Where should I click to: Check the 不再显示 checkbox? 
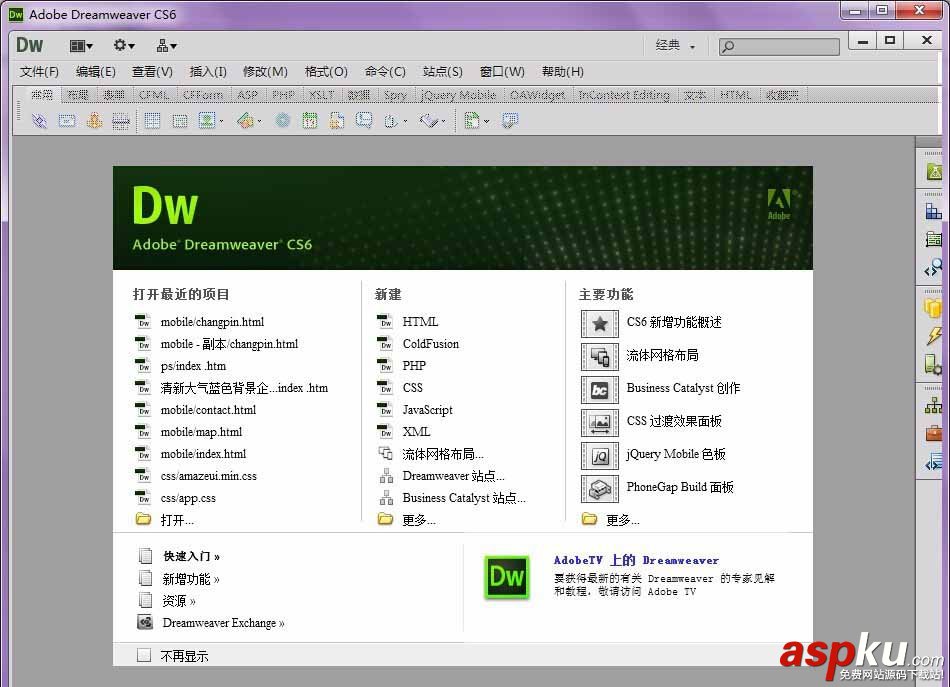[x=144, y=655]
